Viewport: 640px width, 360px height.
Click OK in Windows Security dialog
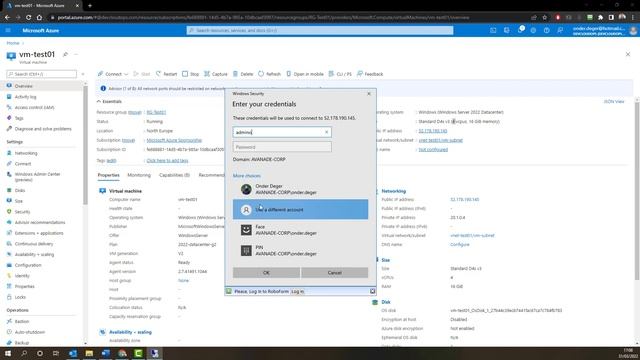pos(266,273)
